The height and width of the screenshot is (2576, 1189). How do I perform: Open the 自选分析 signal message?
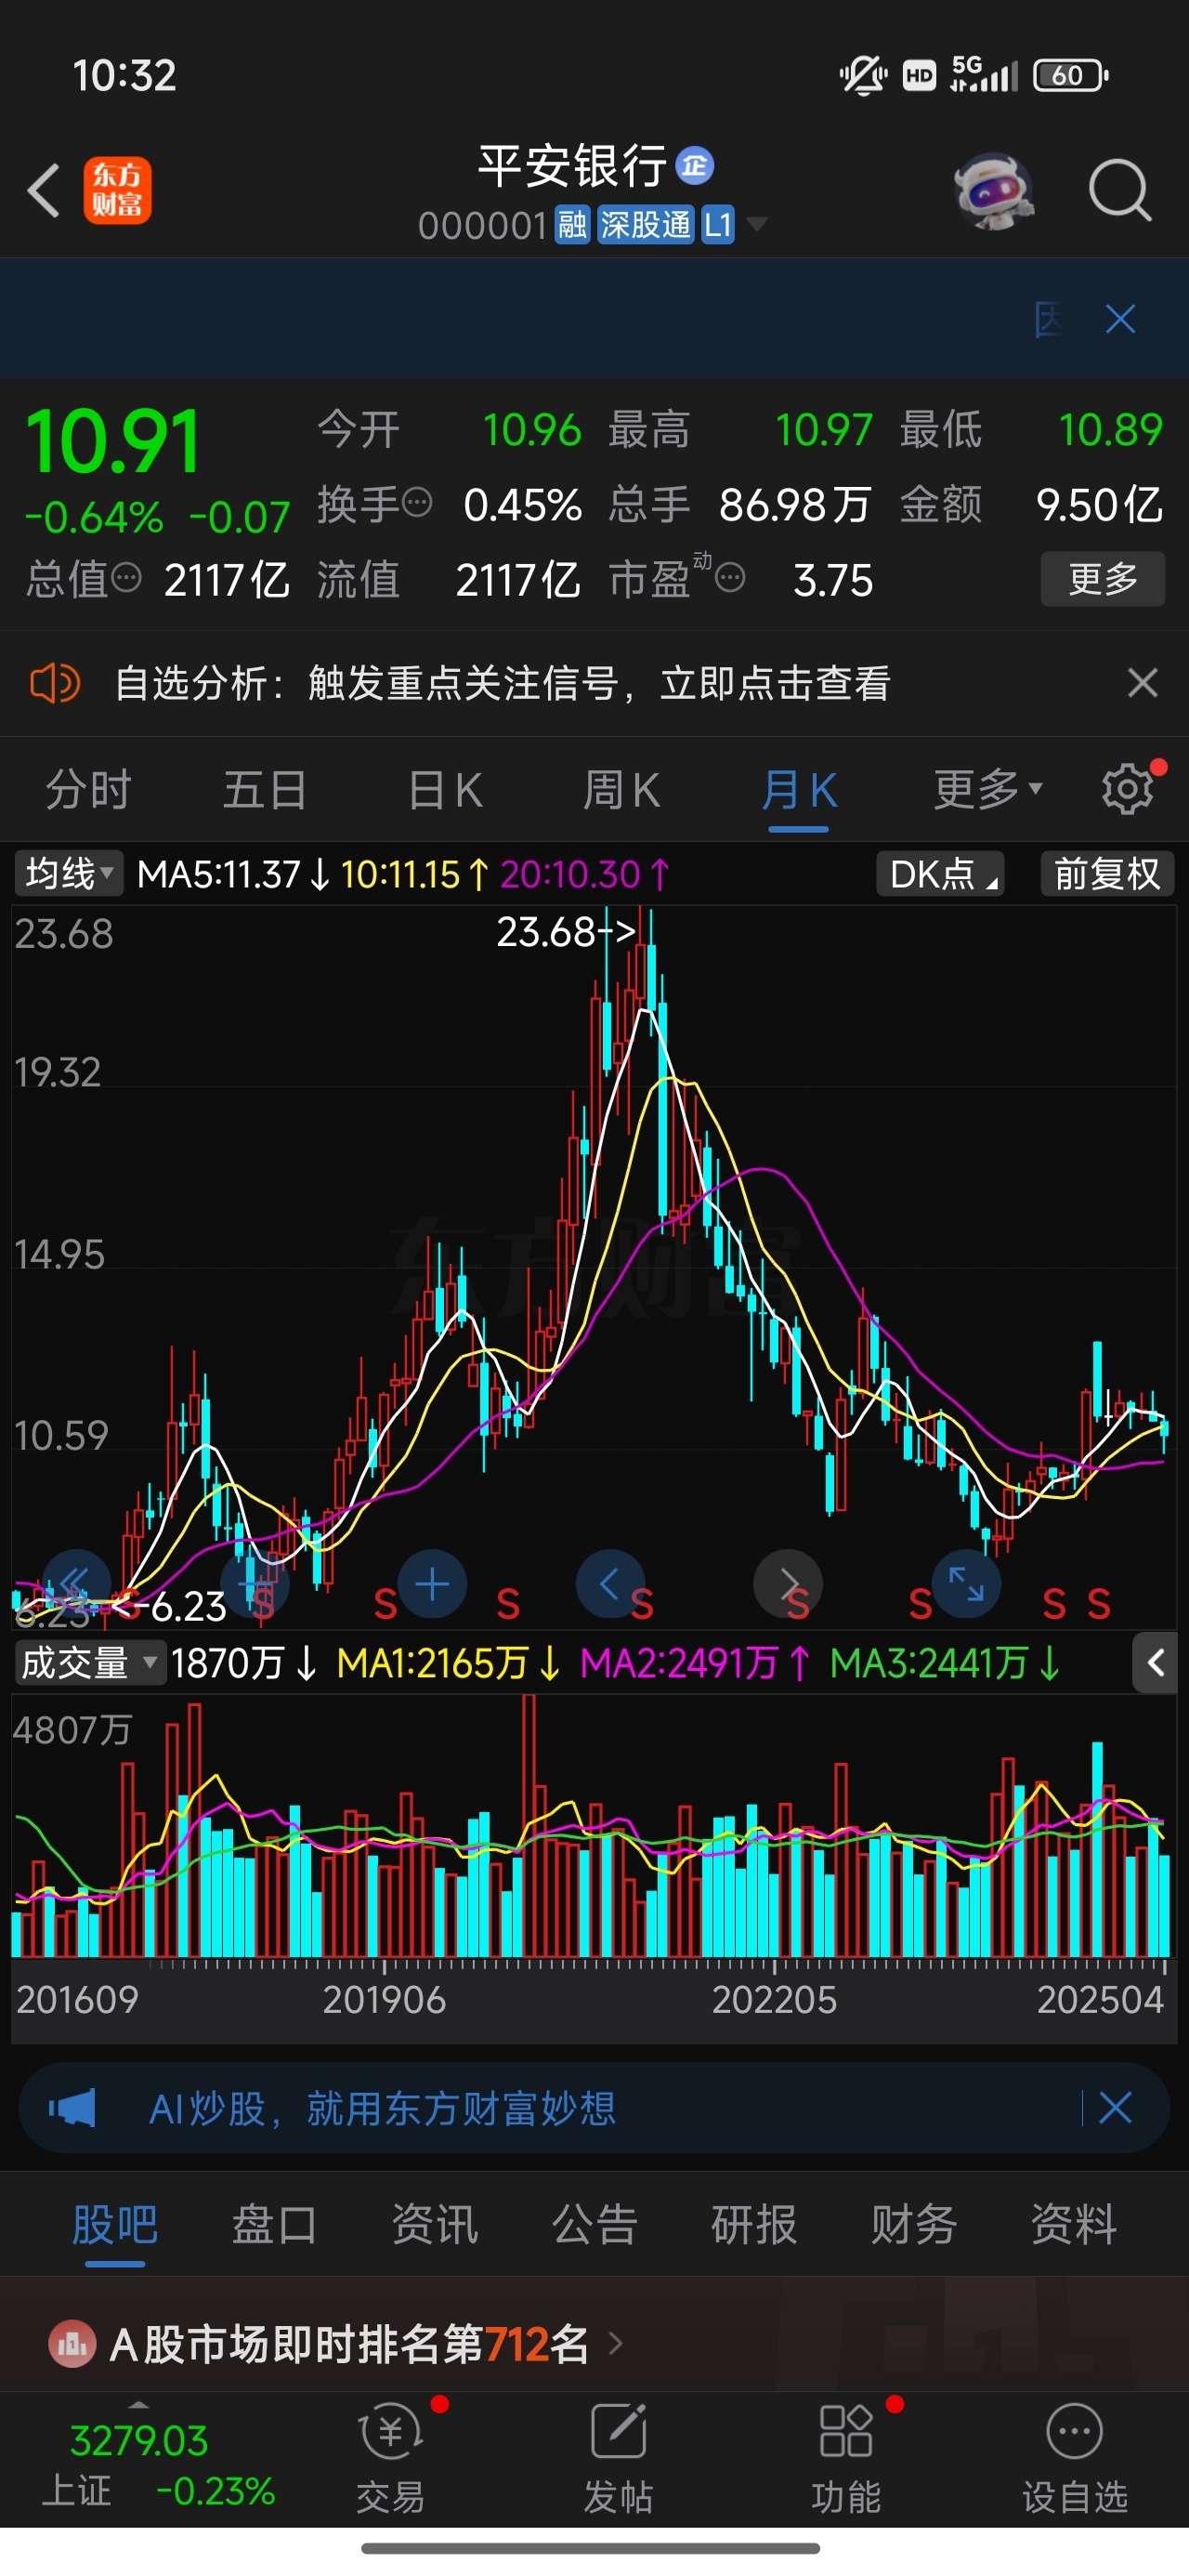[x=503, y=684]
